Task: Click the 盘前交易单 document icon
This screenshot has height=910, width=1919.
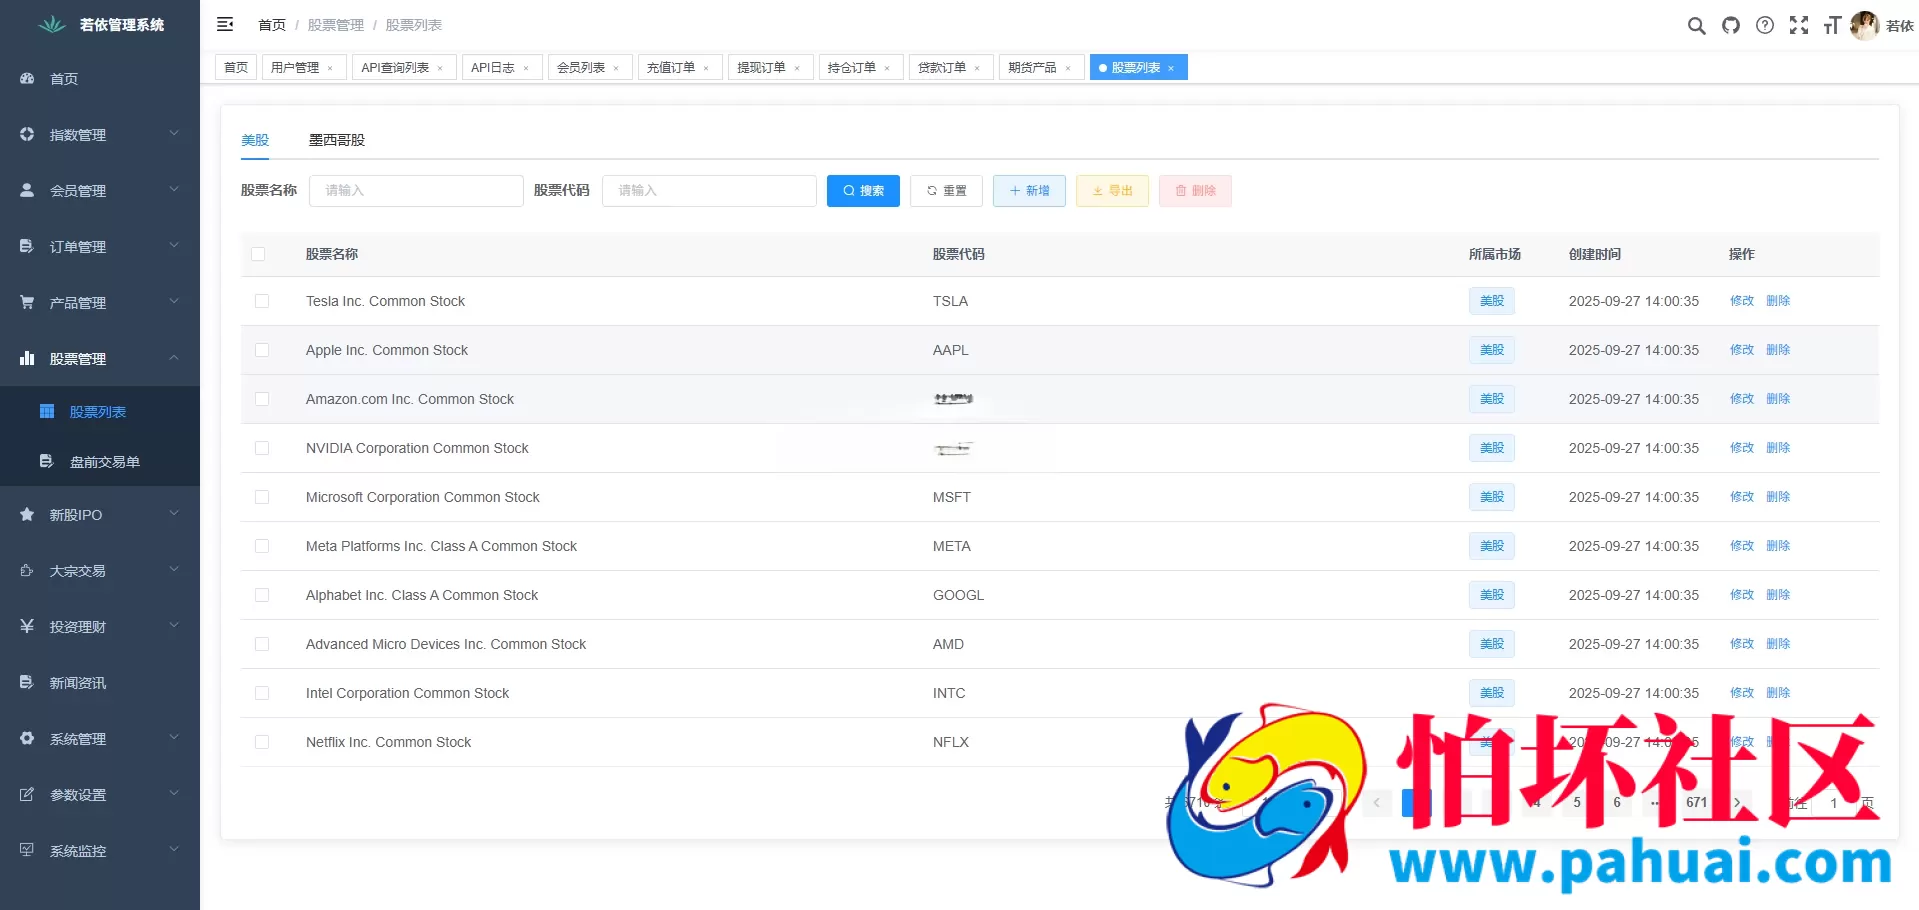Action: [47, 461]
